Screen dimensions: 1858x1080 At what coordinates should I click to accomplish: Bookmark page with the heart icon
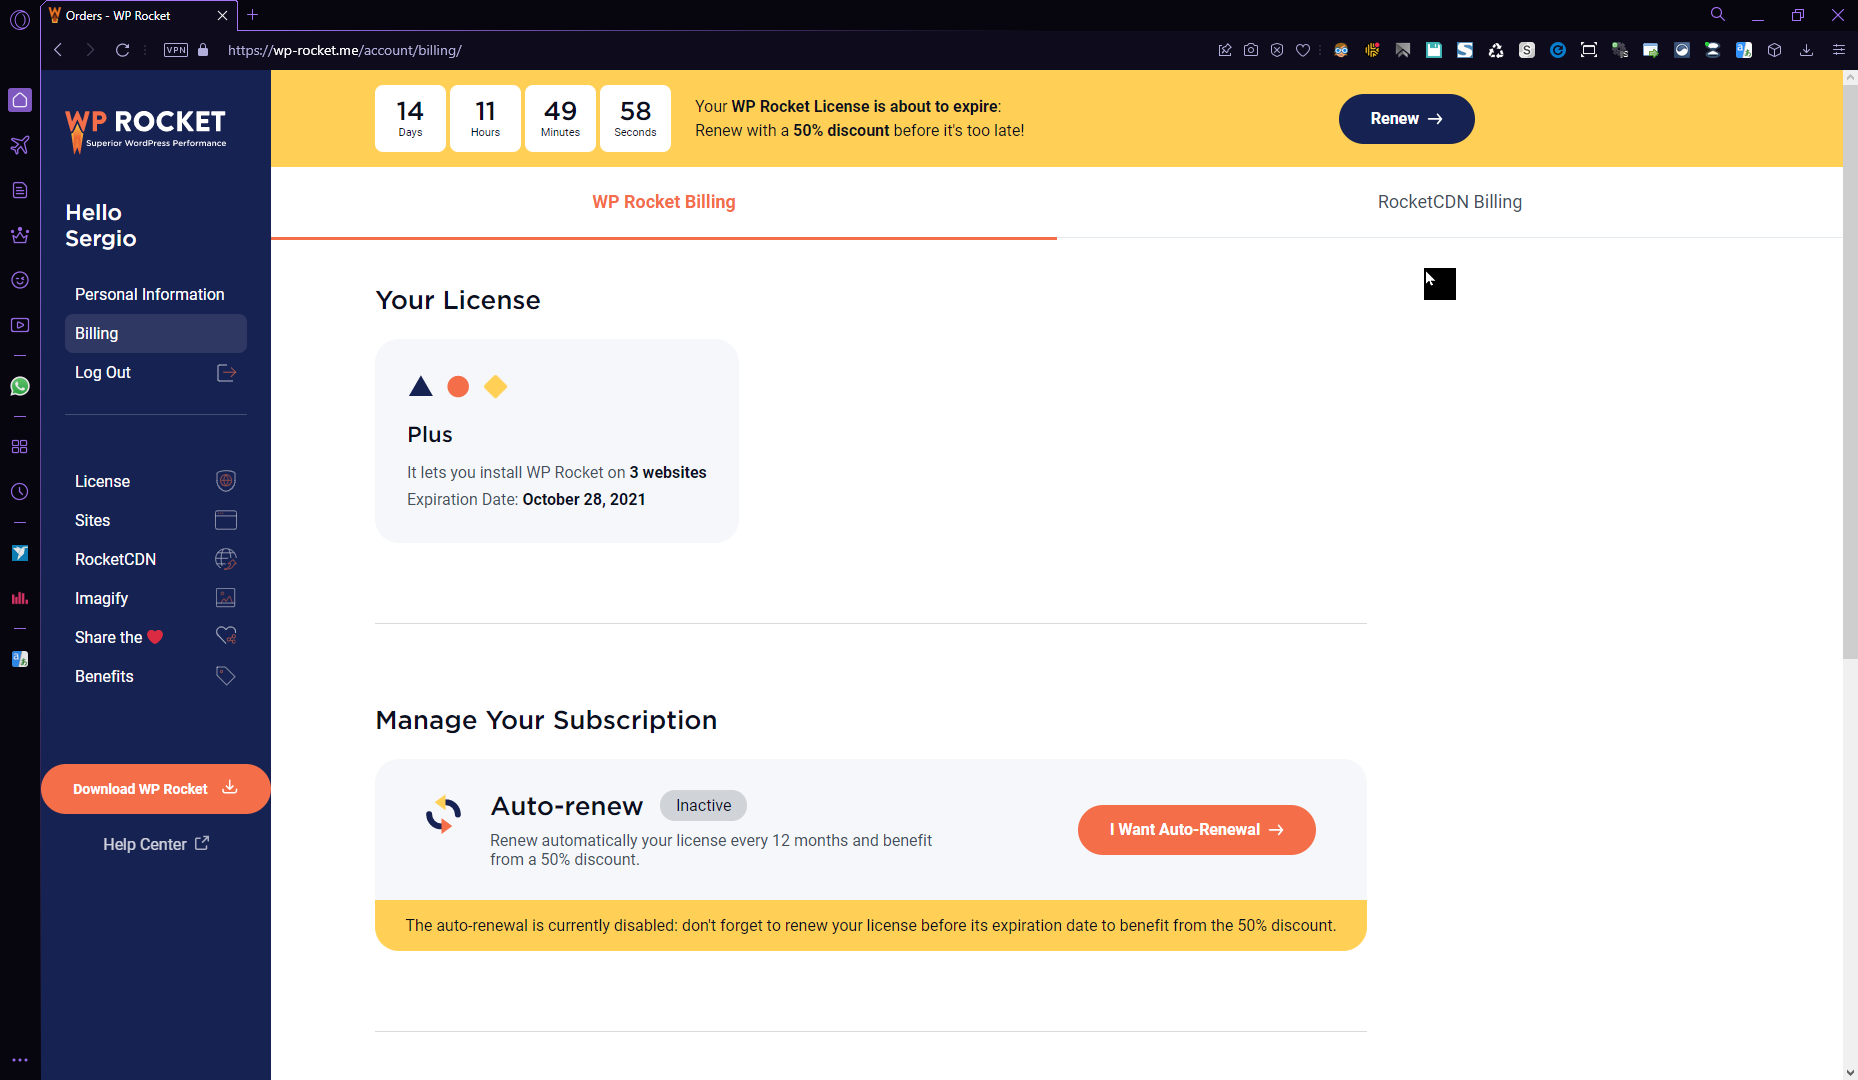(x=1303, y=50)
